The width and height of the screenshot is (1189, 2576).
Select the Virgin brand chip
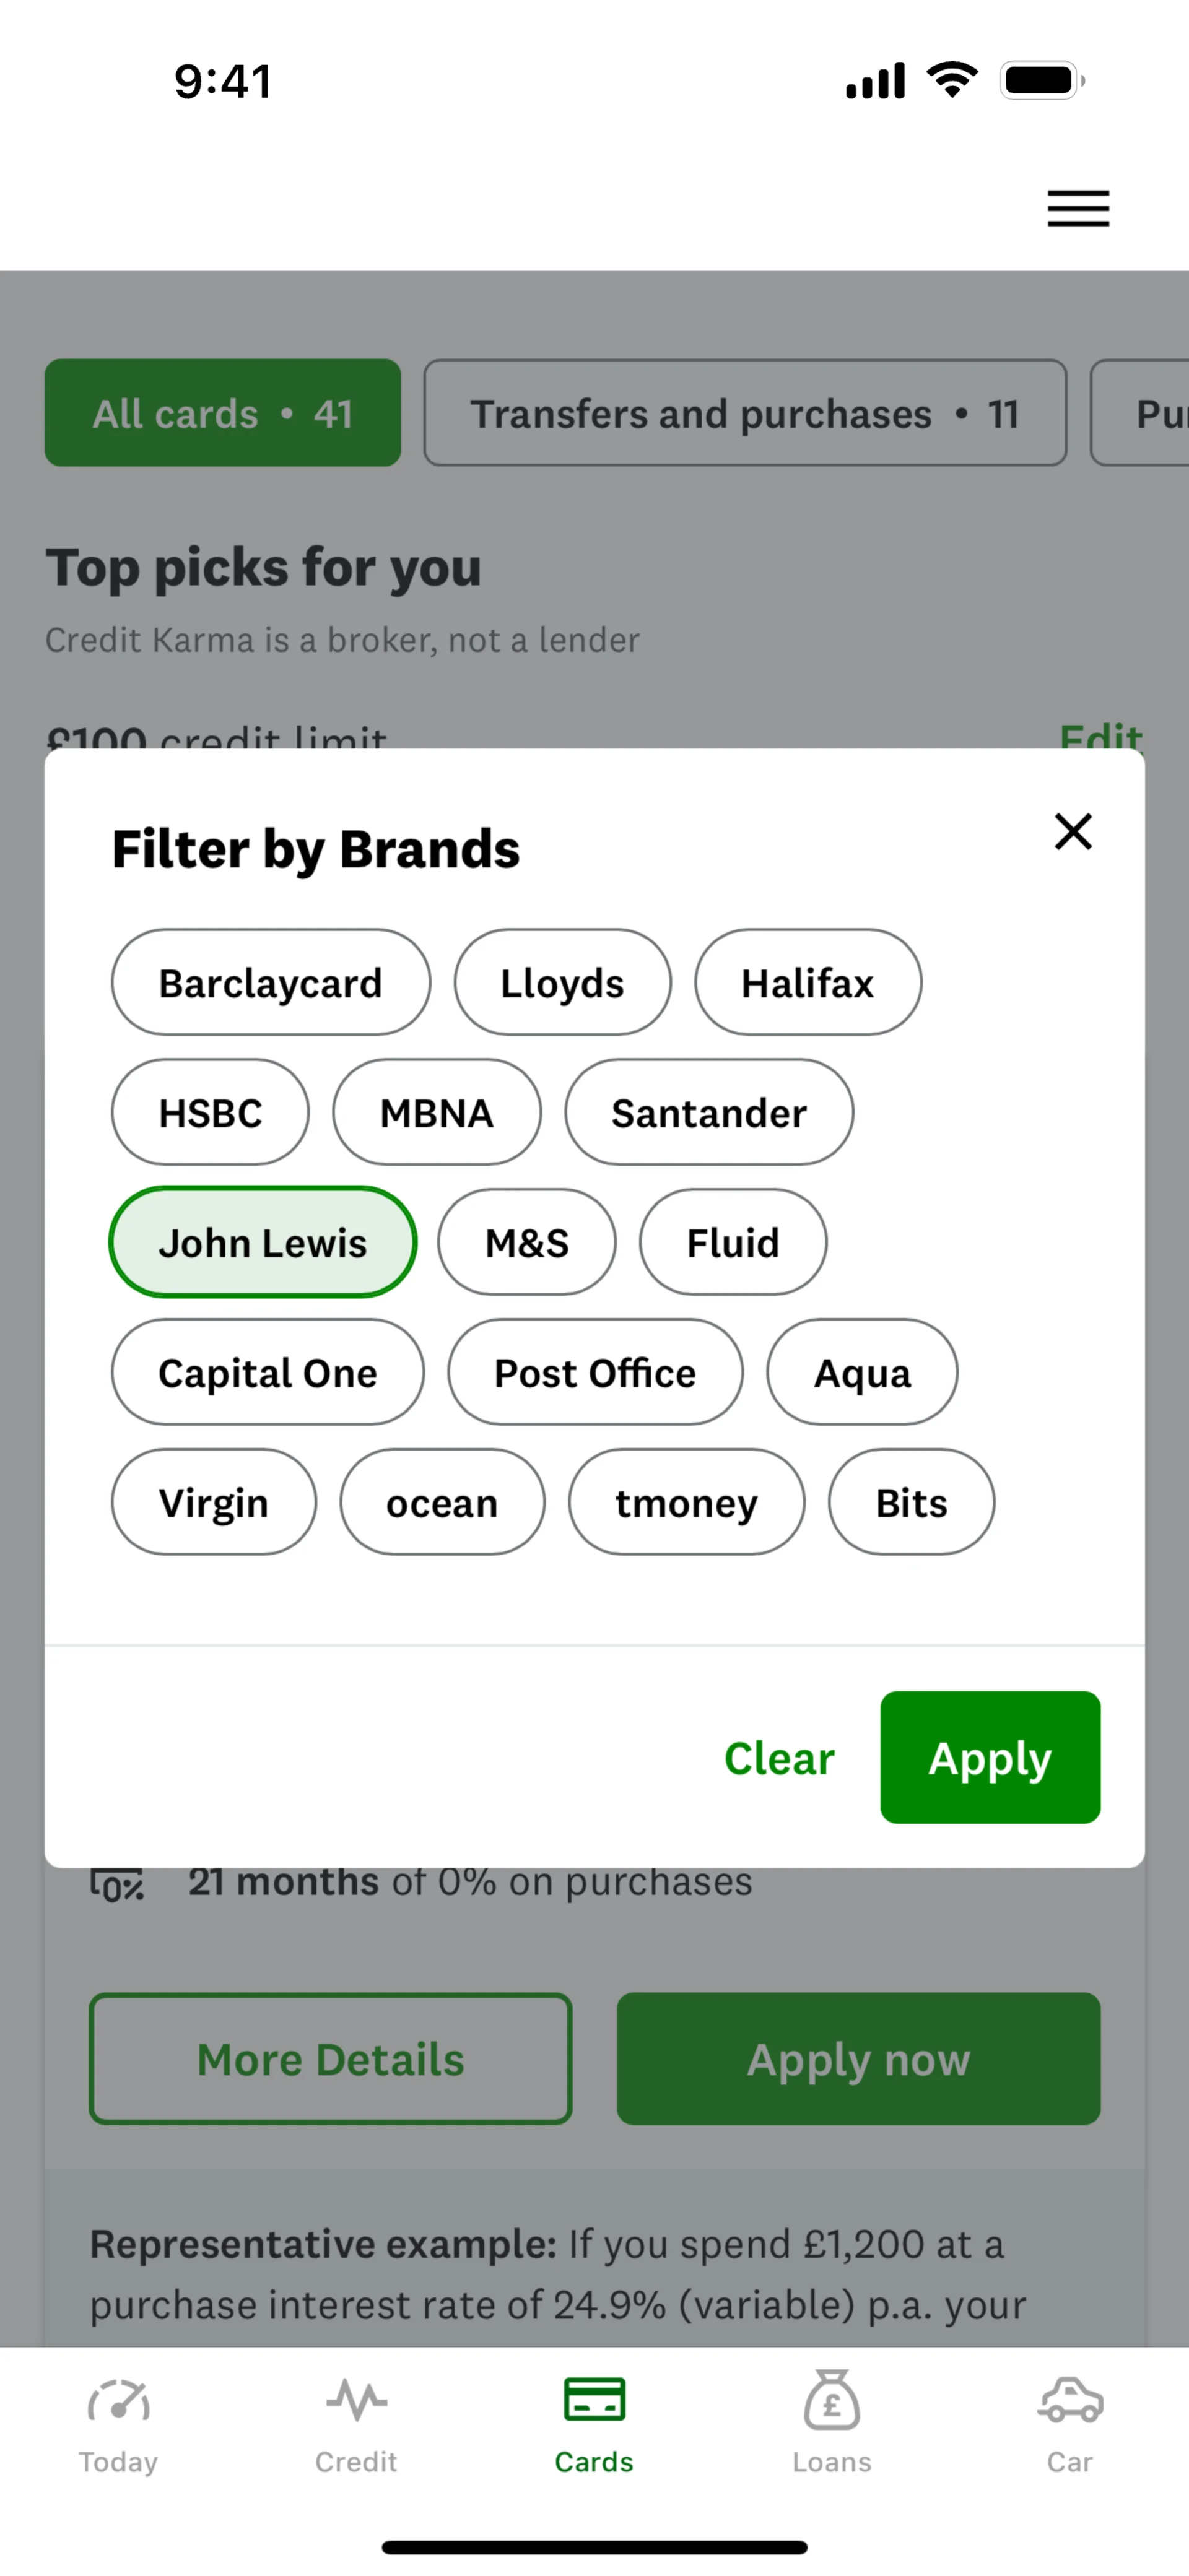pyautogui.click(x=213, y=1502)
